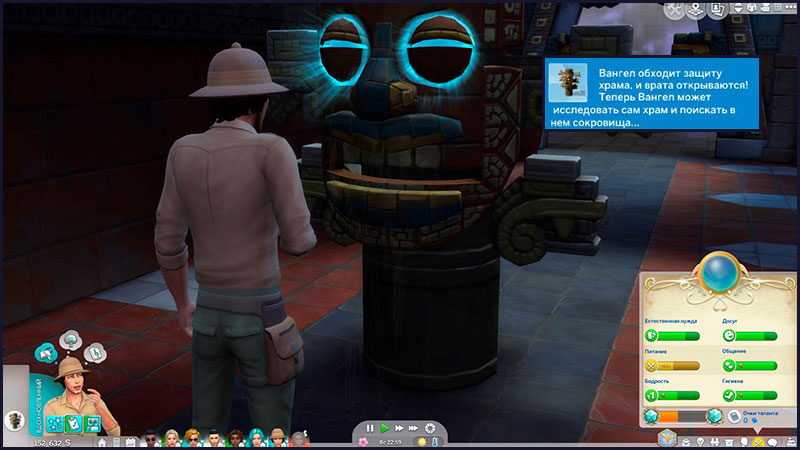This screenshot has width=800, height=450.
Task: Open the Needs fork-and-knife tab
Action: point(759,442)
